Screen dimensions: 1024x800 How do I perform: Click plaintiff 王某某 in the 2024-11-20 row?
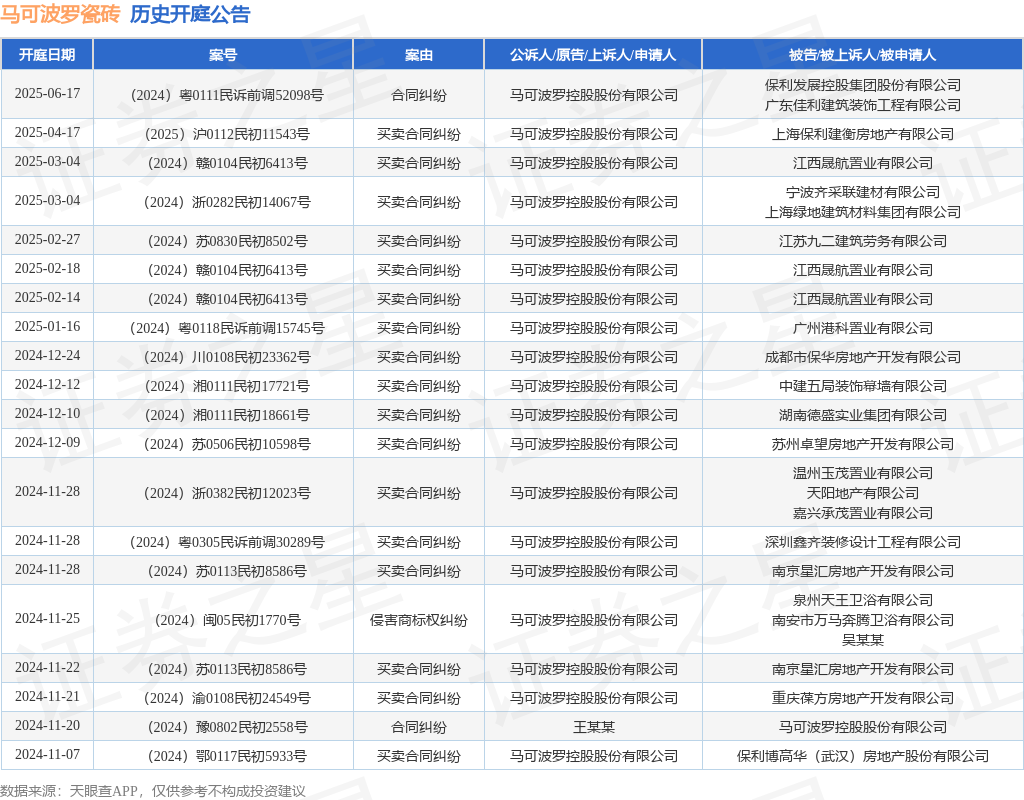(x=594, y=728)
